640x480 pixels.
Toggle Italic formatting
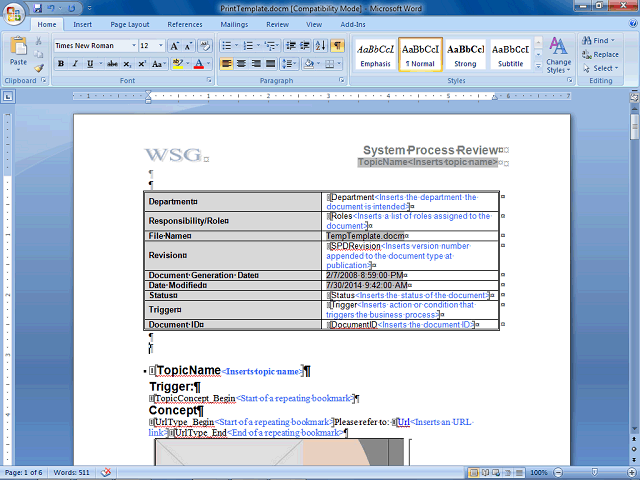[x=75, y=64]
